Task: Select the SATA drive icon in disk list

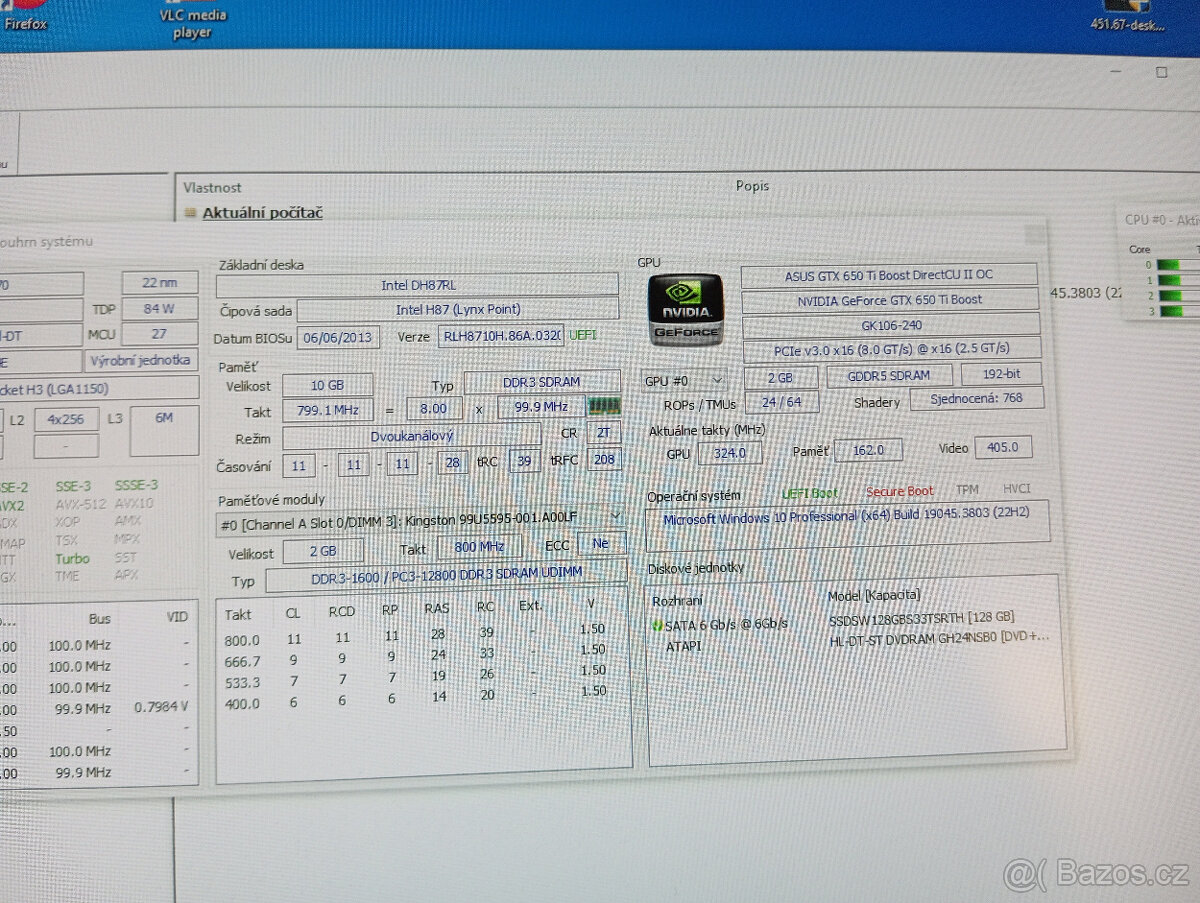Action: pyautogui.click(x=657, y=625)
